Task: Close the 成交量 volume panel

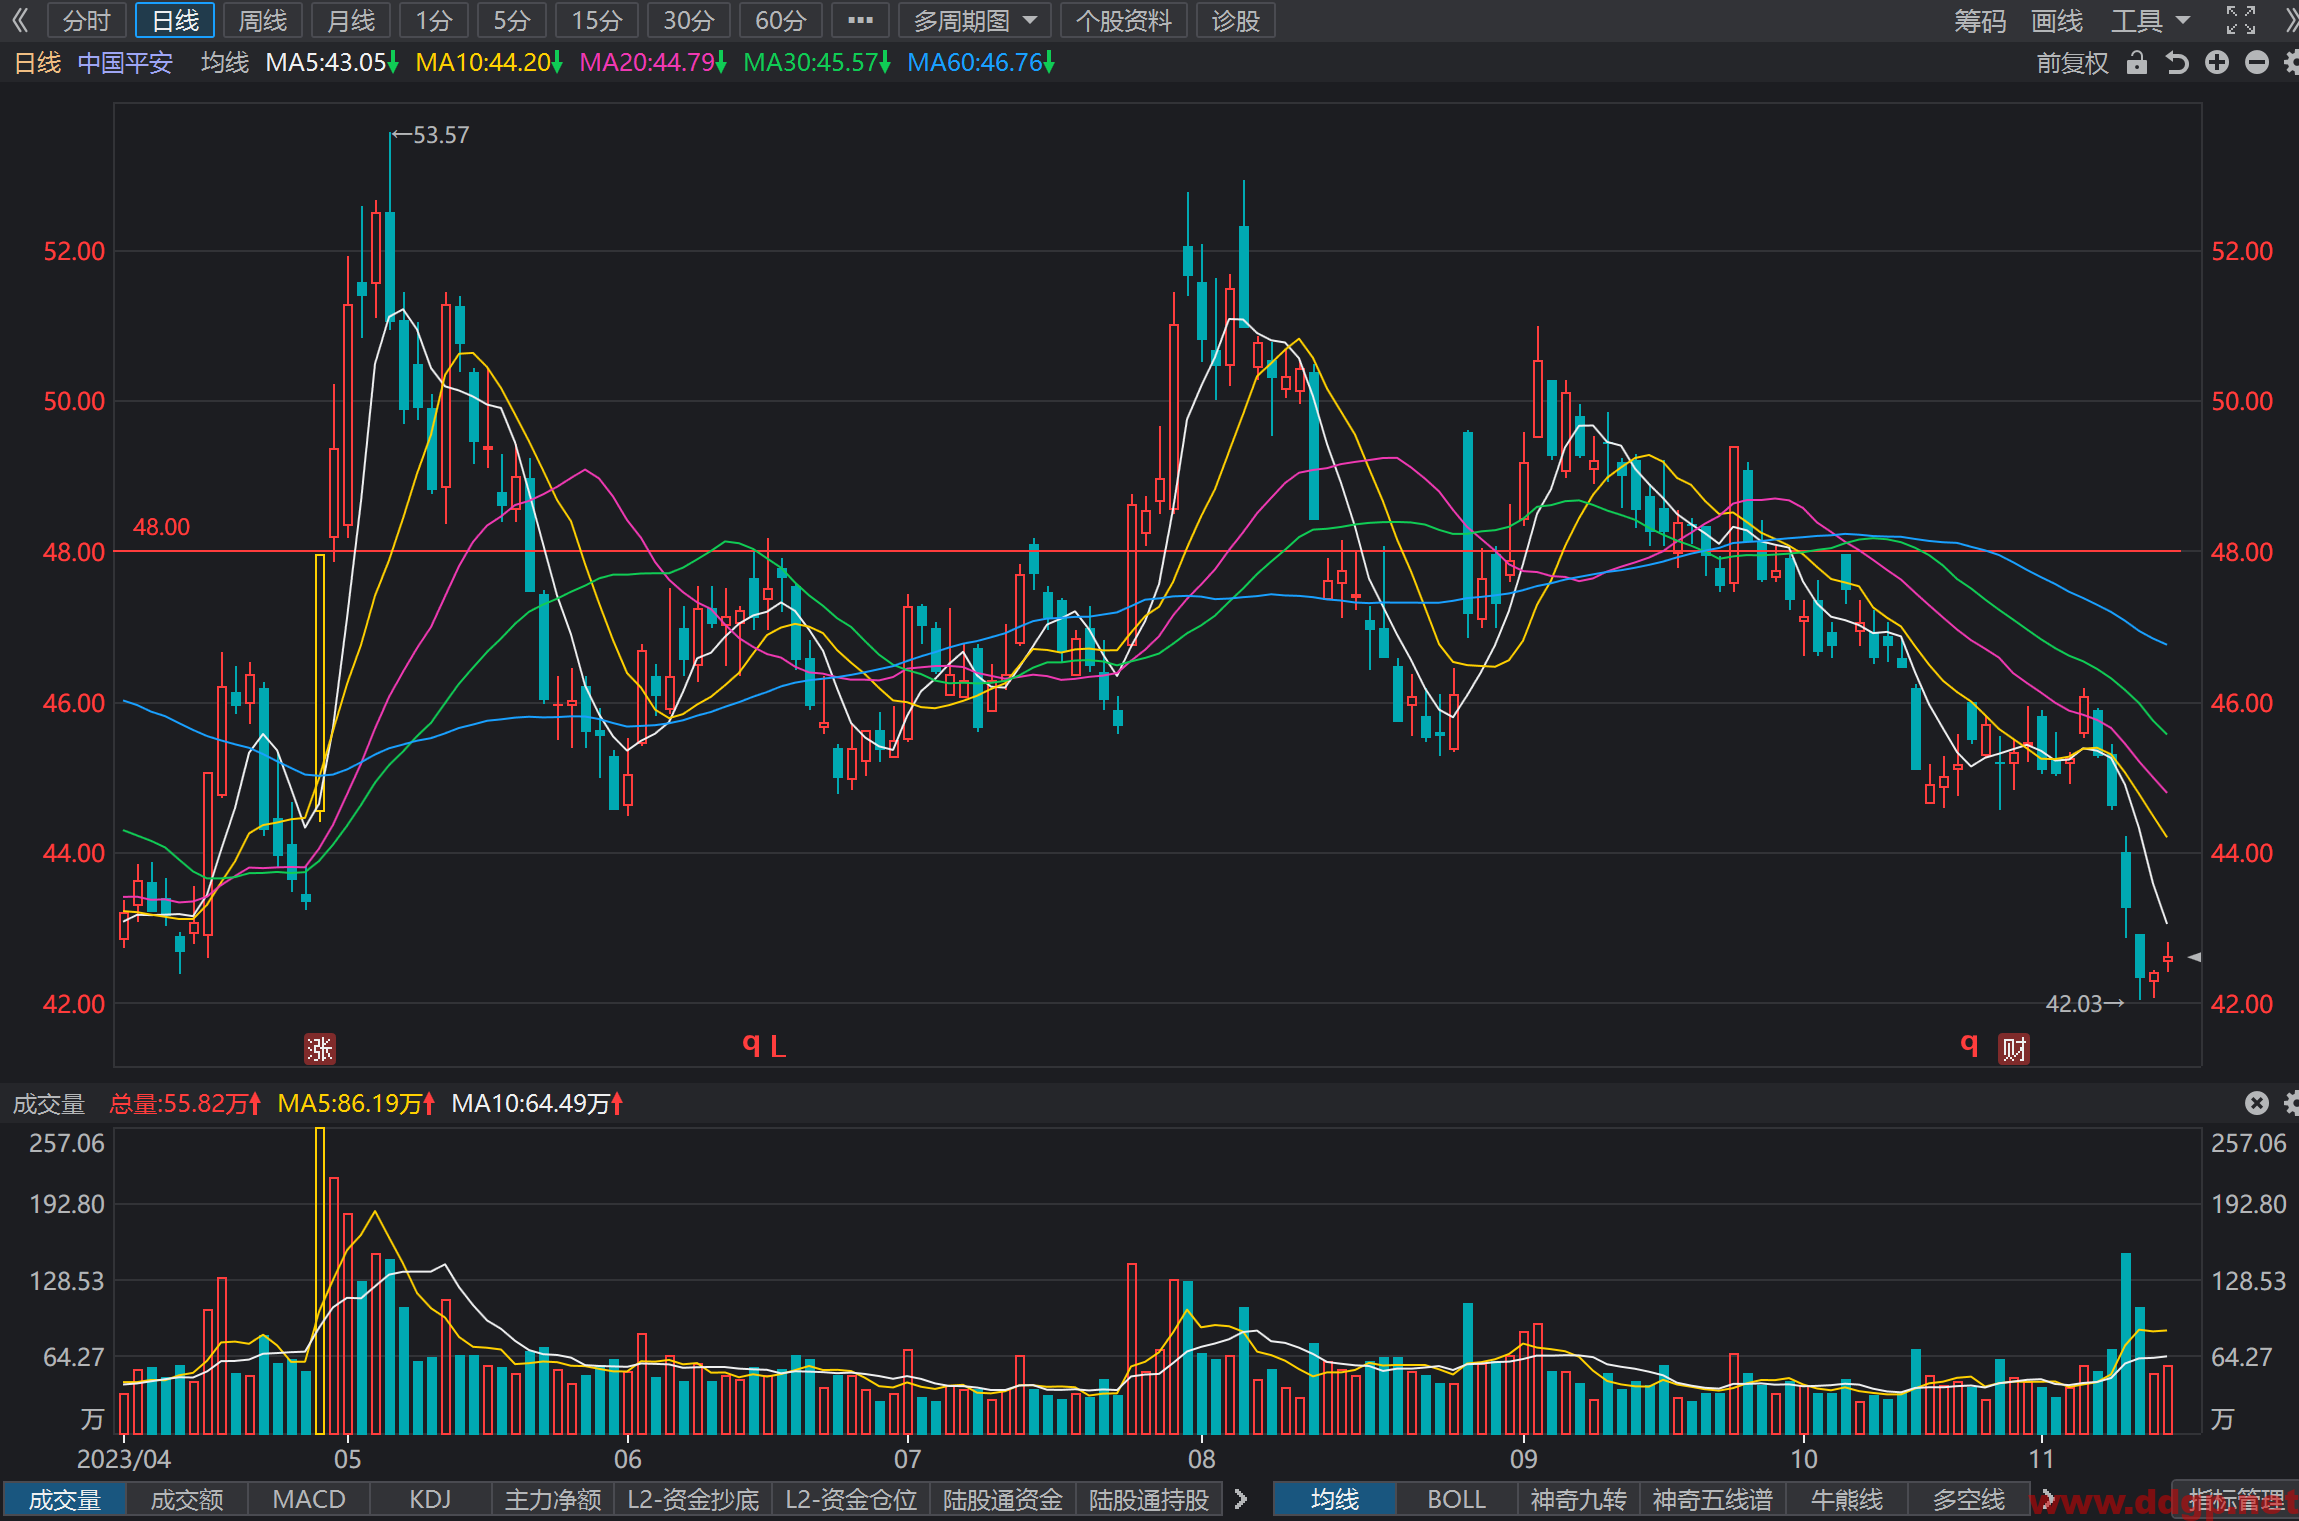Action: pos(2257,1103)
